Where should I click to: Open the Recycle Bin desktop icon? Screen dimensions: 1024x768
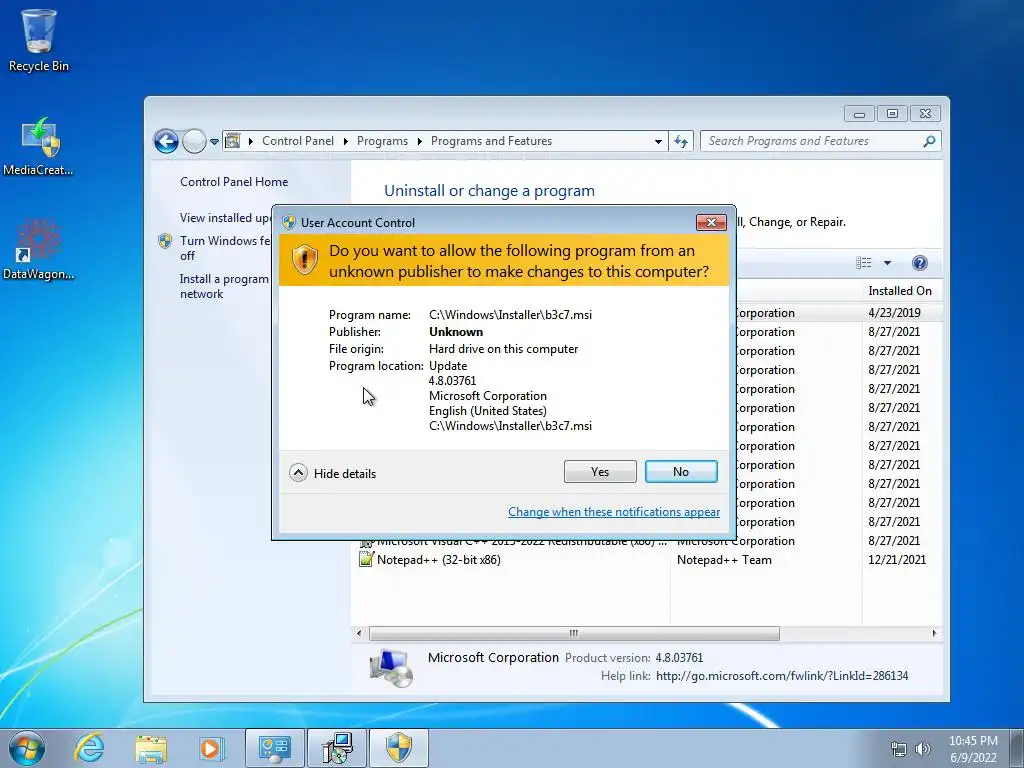(x=39, y=40)
